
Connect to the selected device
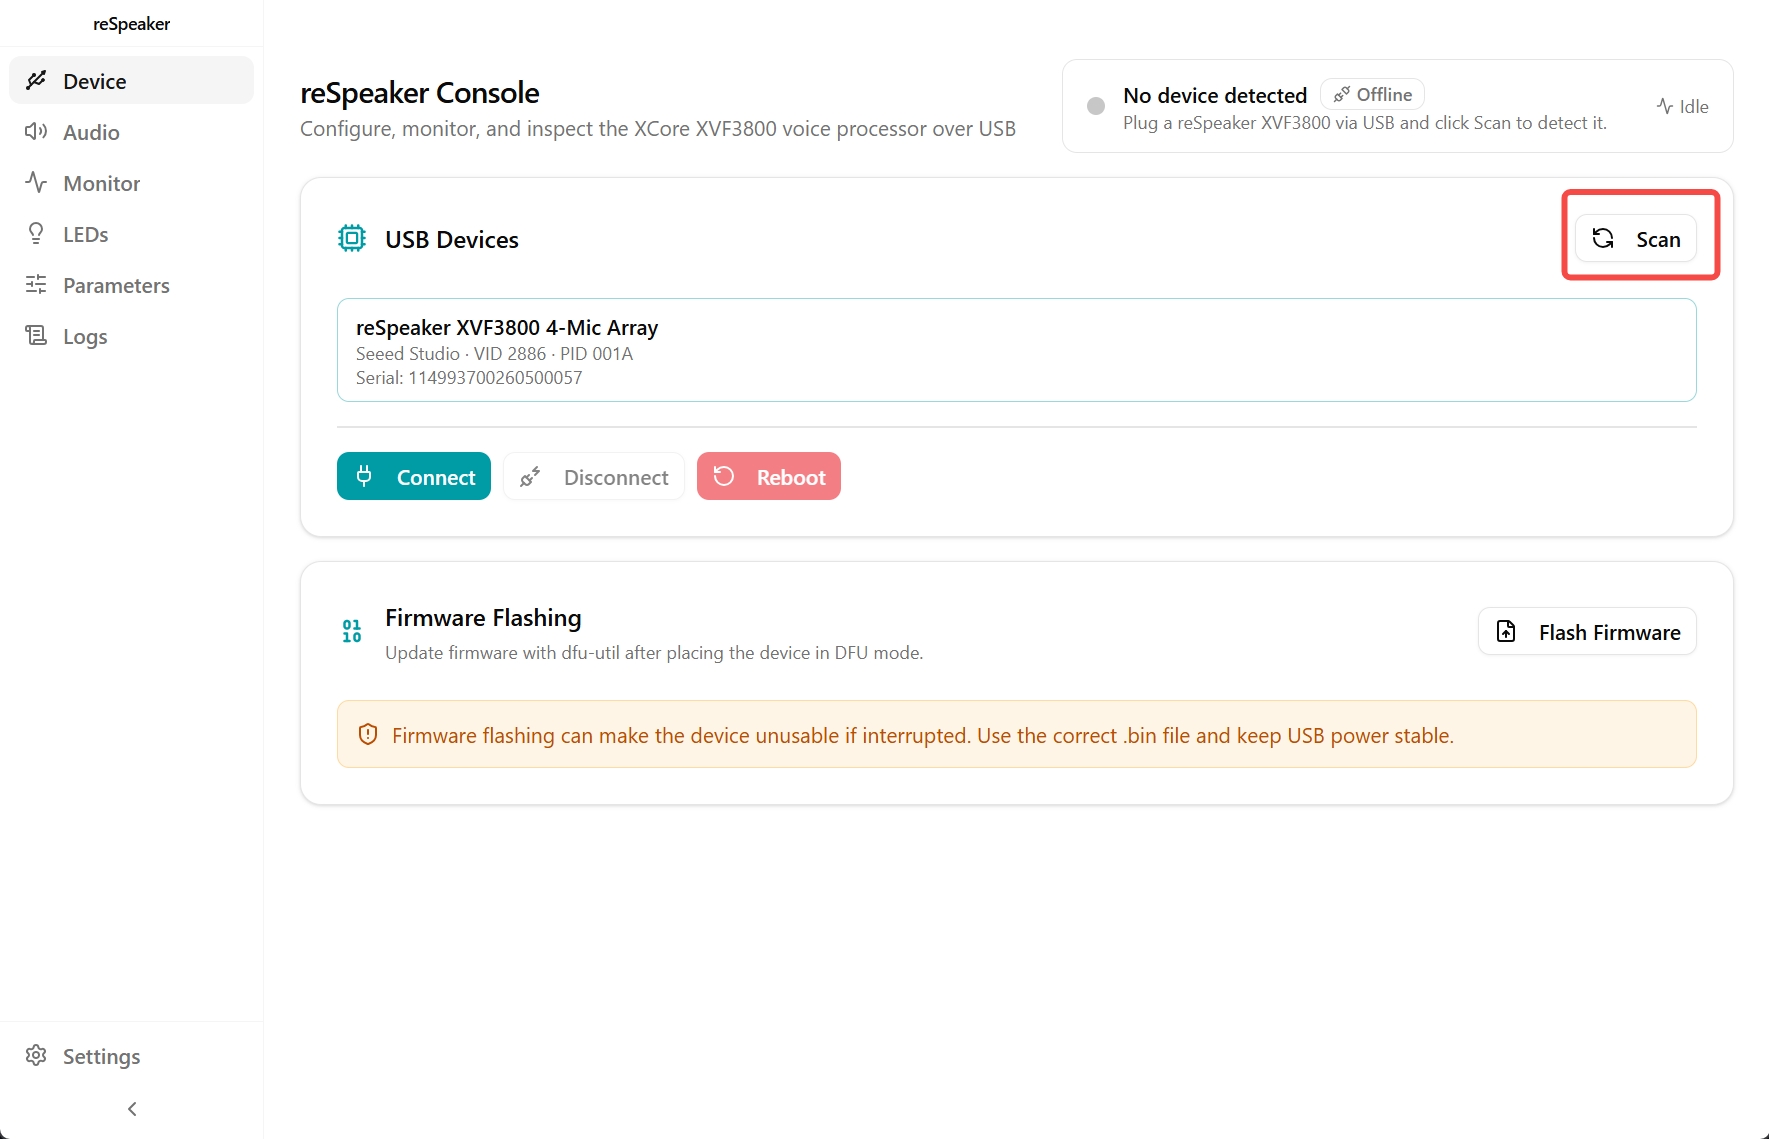click(x=414, y=477)
